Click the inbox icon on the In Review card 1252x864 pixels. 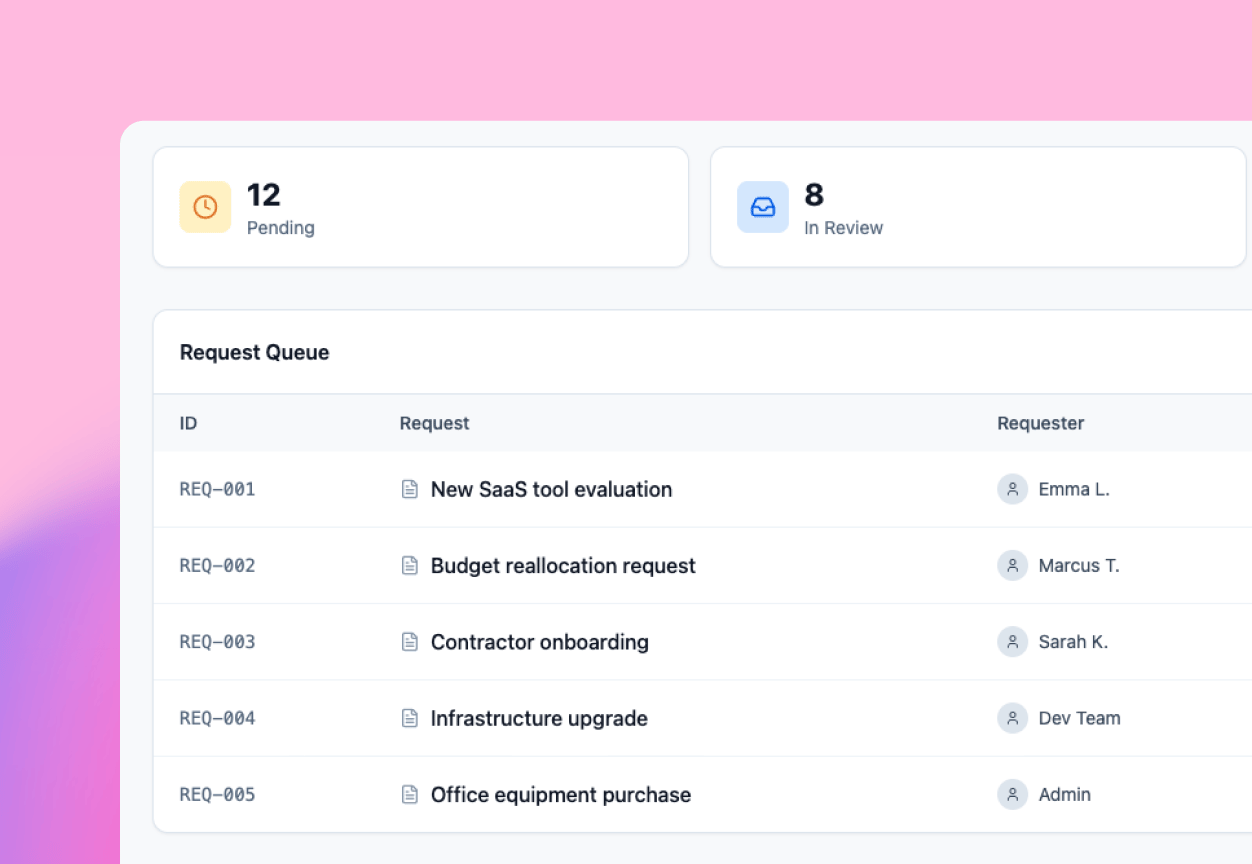762,207
